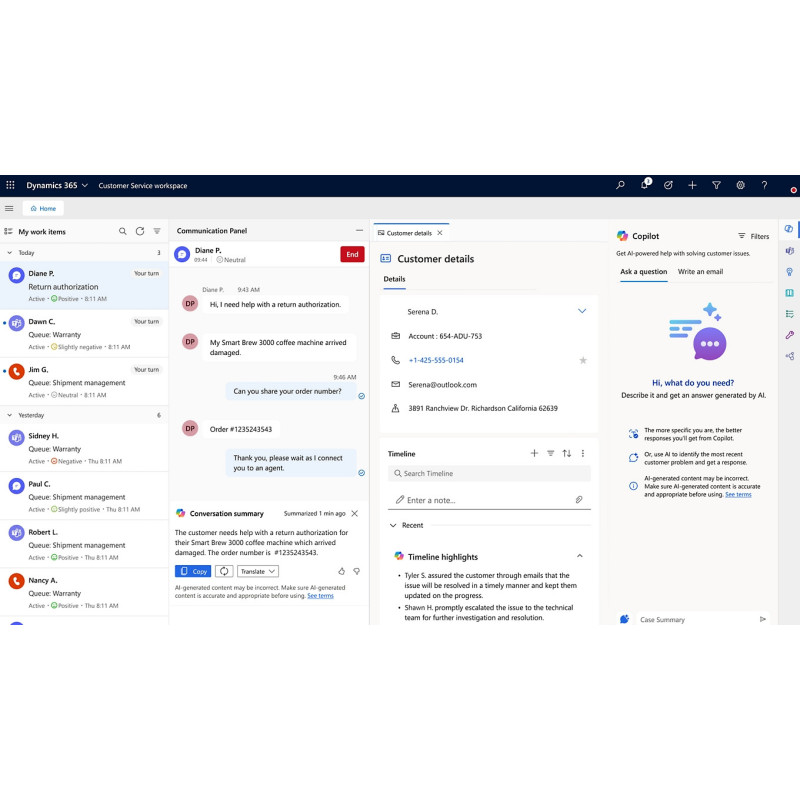
Task: Open Copilot pane from side rail
Action: (789, 229)
